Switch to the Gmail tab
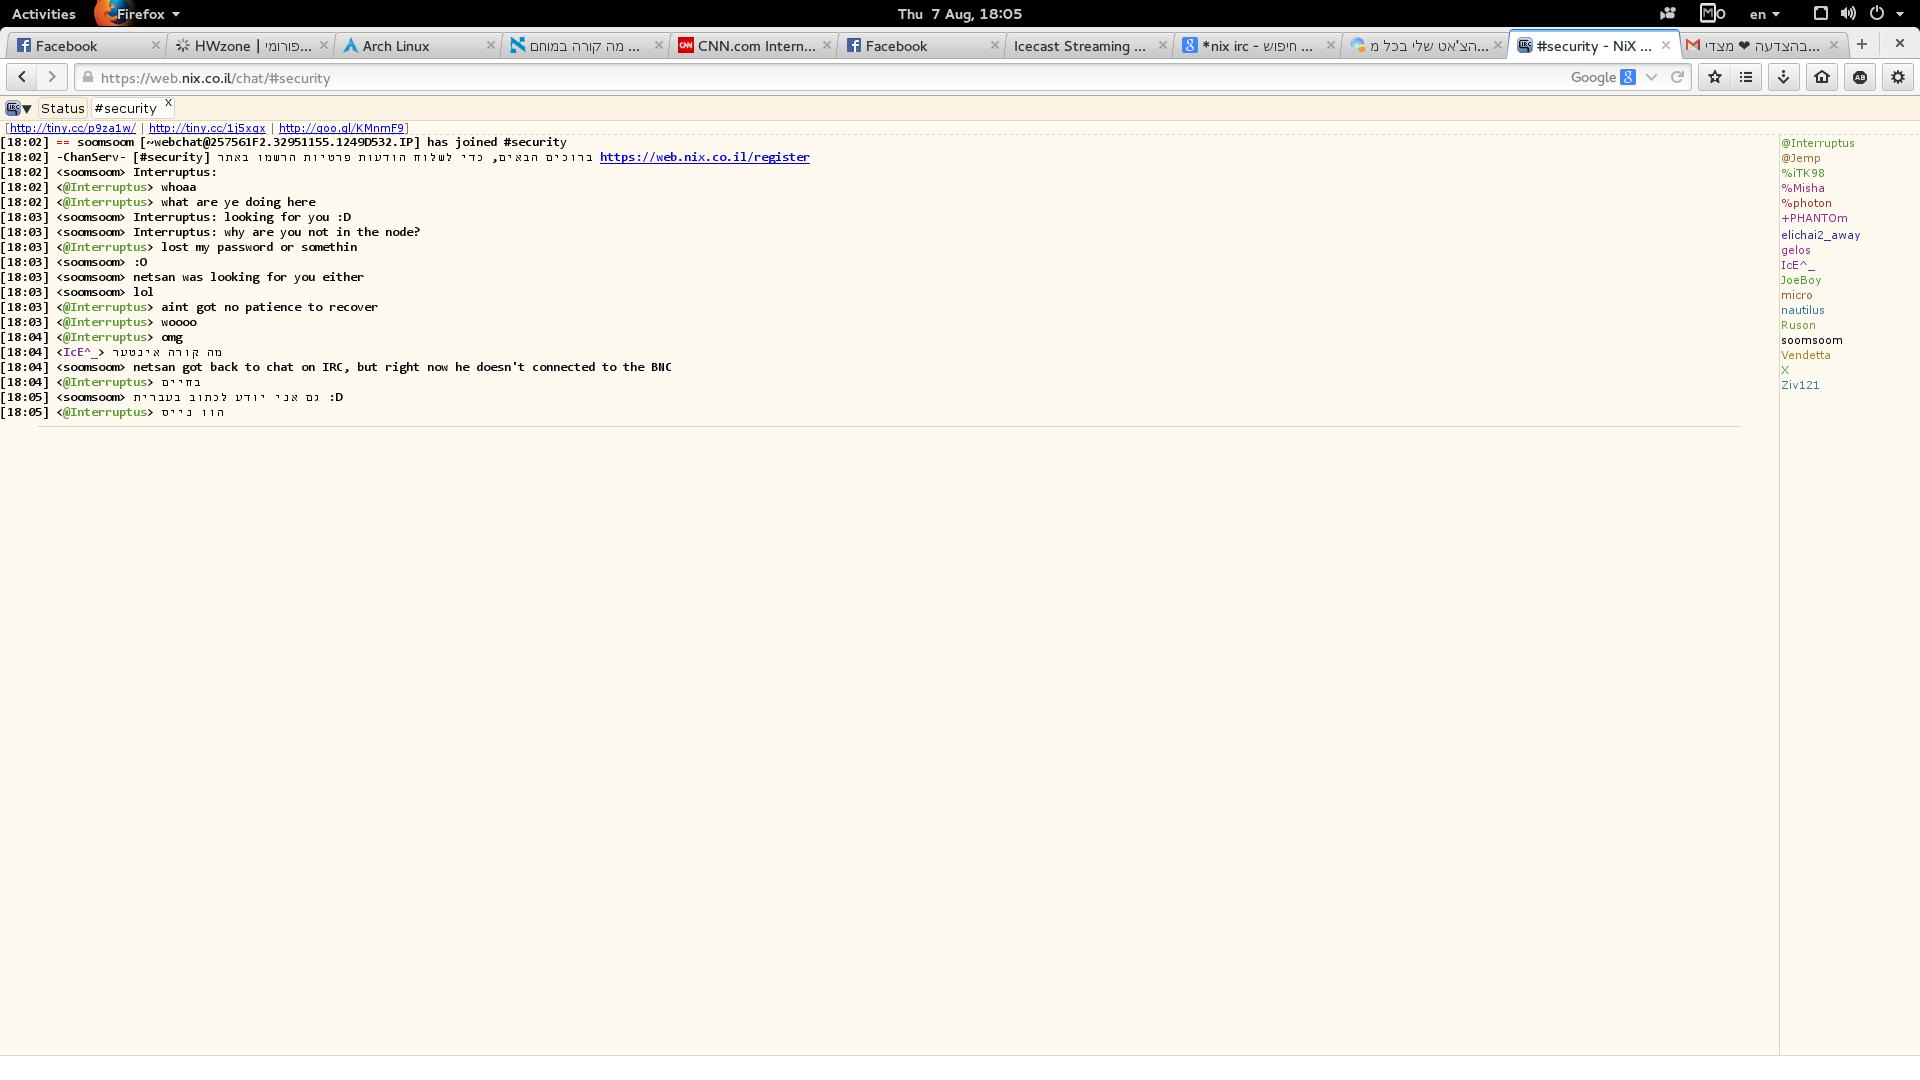The height and width of the screenshot is (1080, 1920). pyautogui.click(x=1762, y=45)
